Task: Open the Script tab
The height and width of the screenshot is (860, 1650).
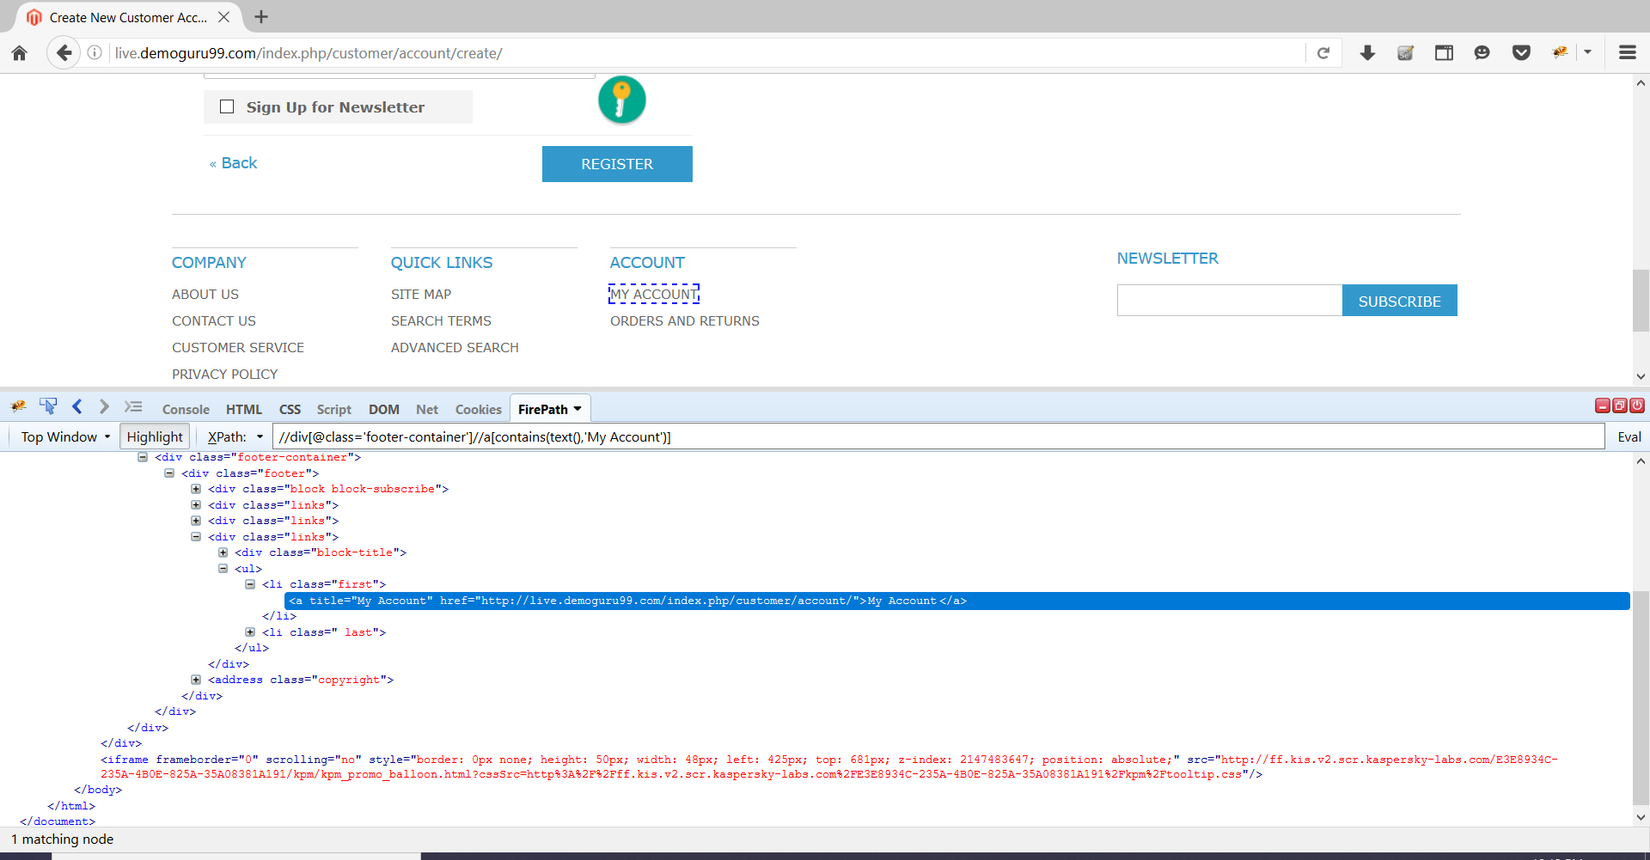Action: [334, 409]
